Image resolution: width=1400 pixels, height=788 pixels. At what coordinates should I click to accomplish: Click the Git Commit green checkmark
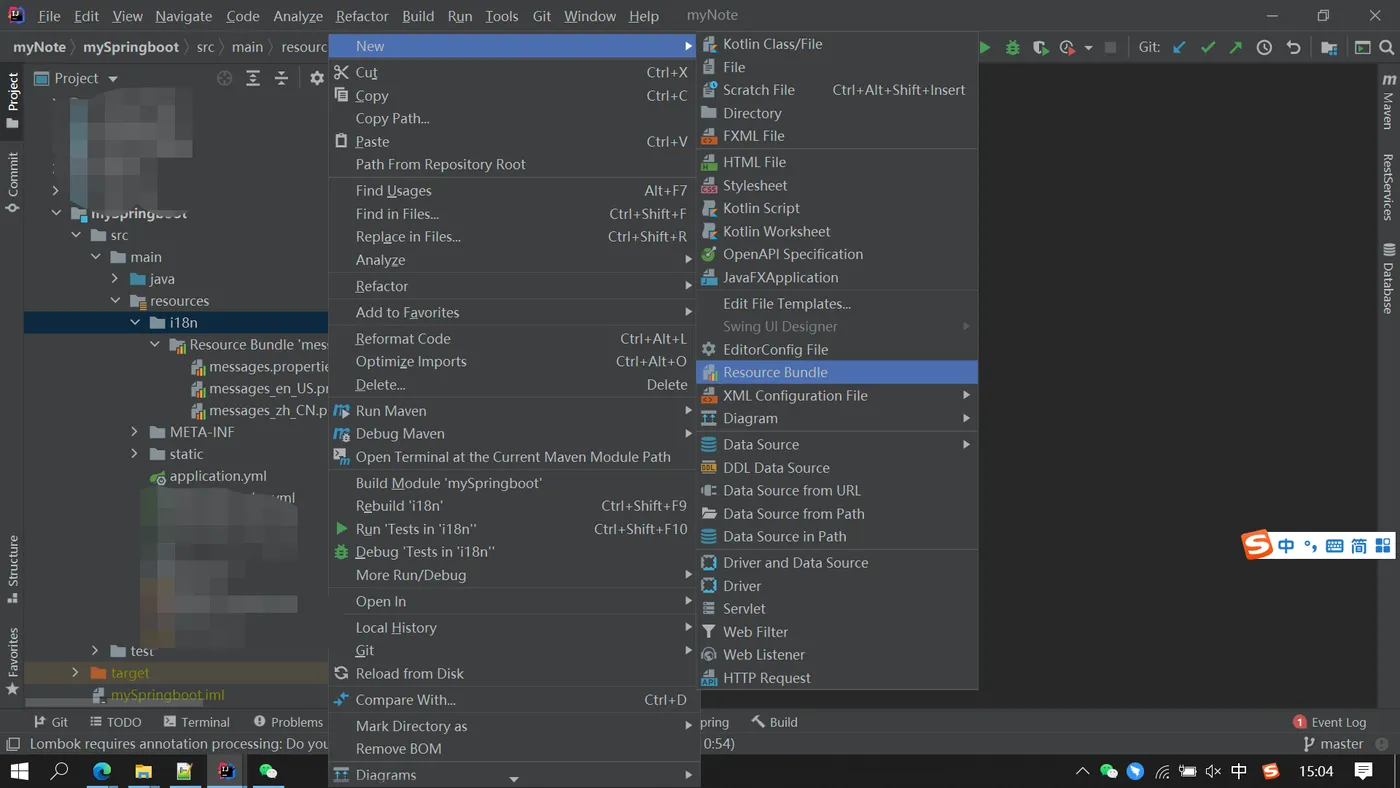(x=1208, y=47)
